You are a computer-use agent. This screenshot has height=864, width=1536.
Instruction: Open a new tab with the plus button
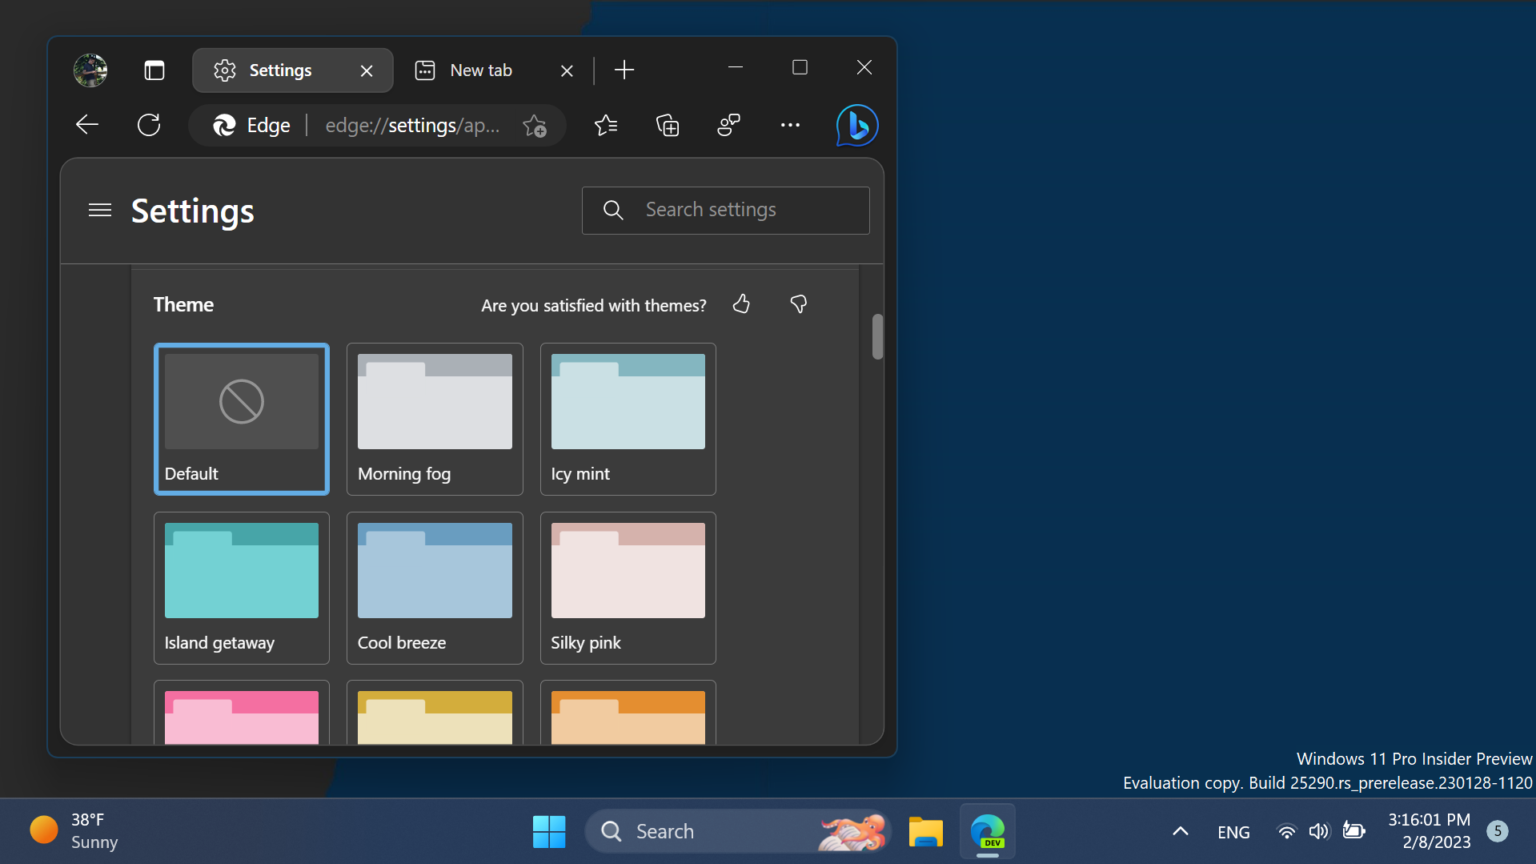[624, 70]
